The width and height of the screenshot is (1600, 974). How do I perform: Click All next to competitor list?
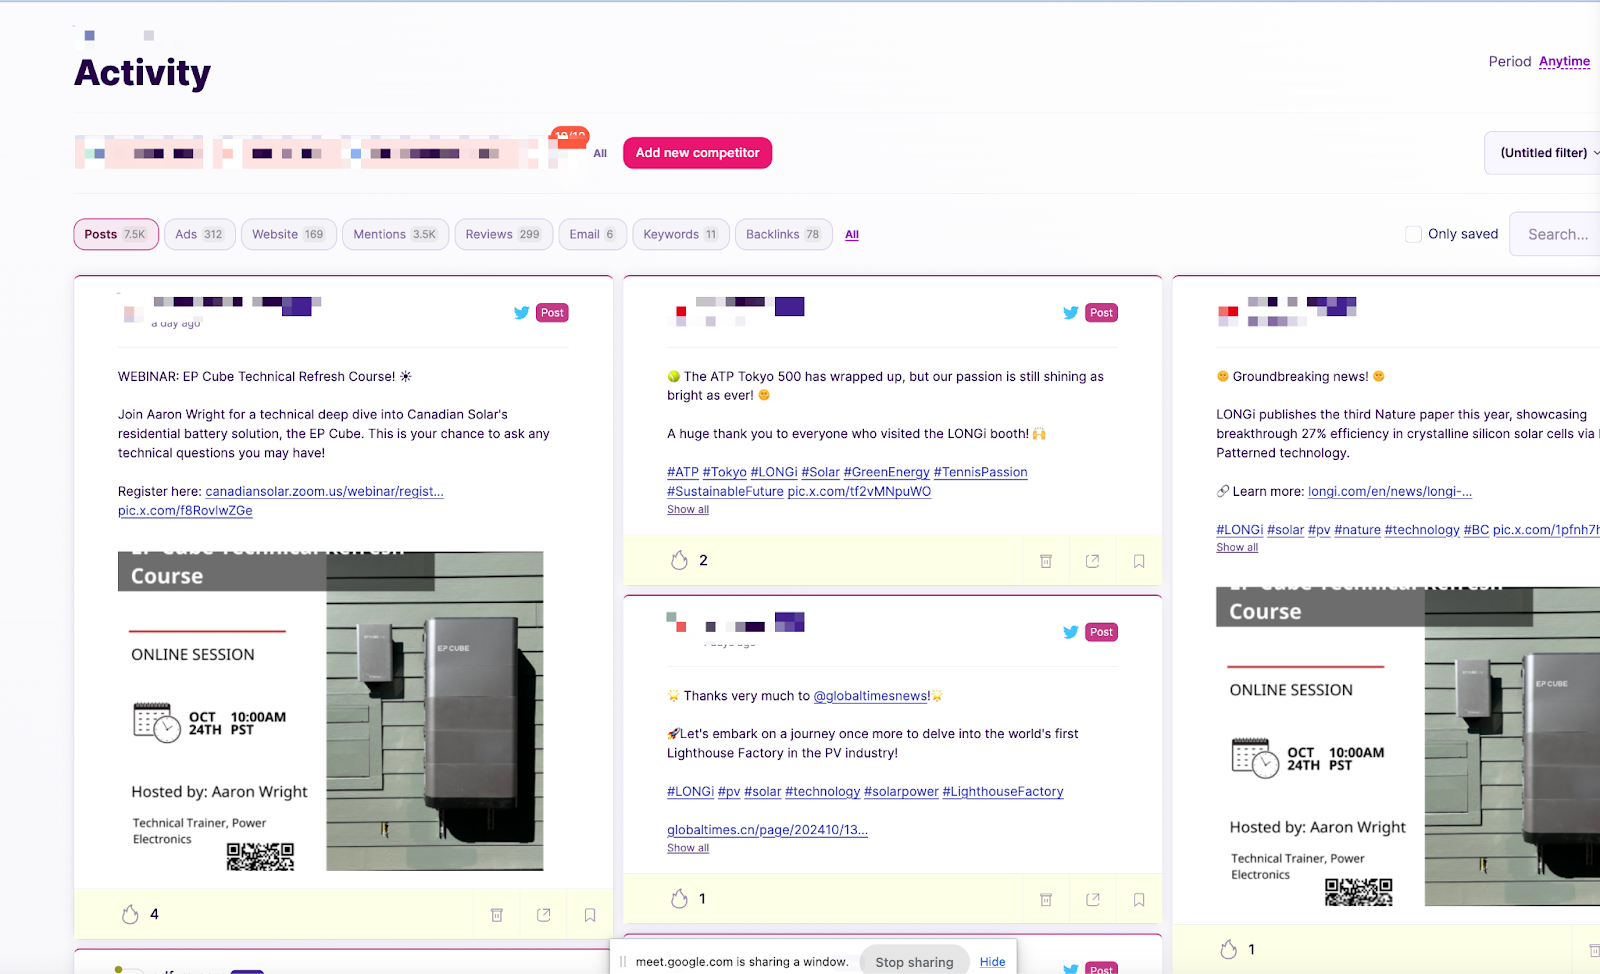coord(600,153)
